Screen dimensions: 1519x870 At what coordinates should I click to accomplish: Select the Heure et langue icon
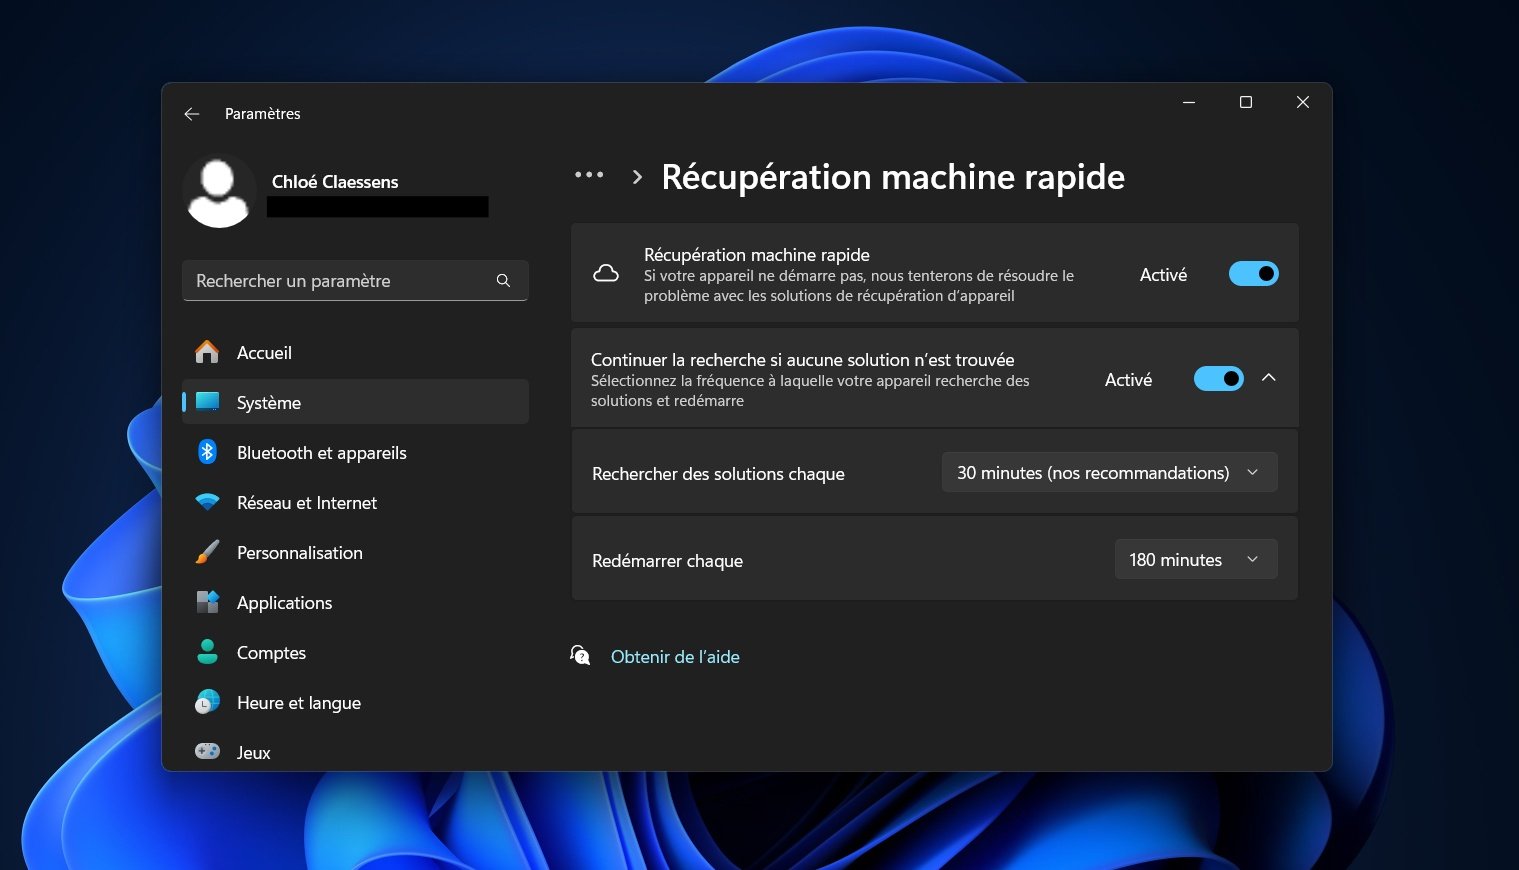tap(207, 702)
